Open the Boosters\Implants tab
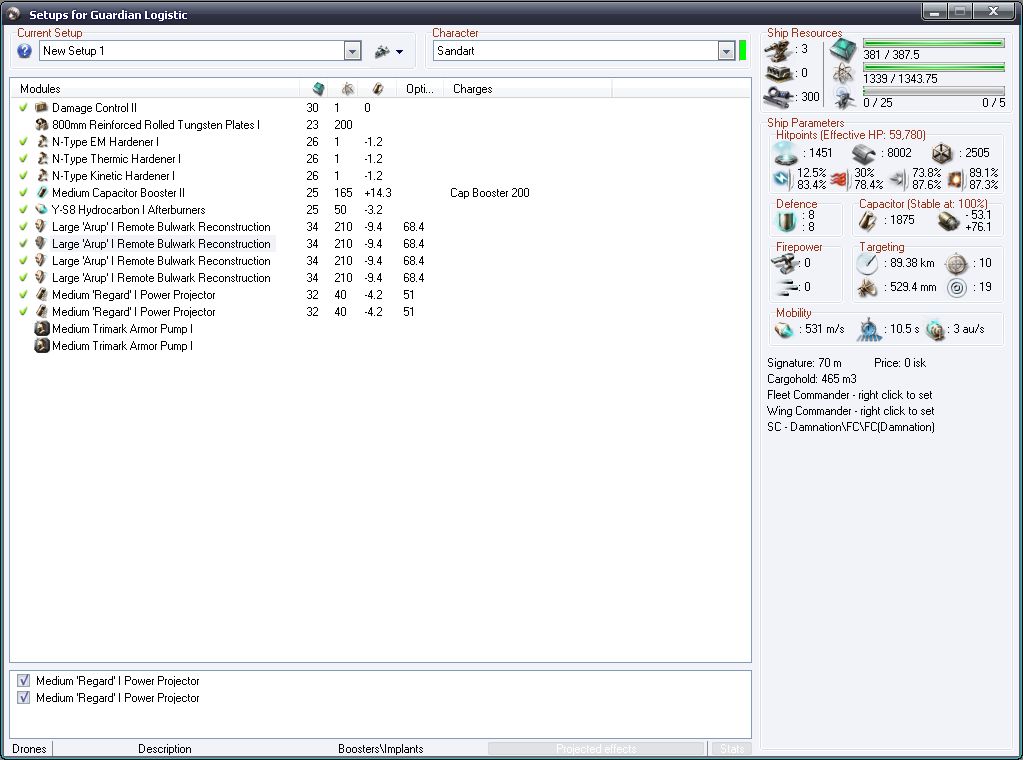This screenshot has height=760, width=1023. click(x=380, y=749)
